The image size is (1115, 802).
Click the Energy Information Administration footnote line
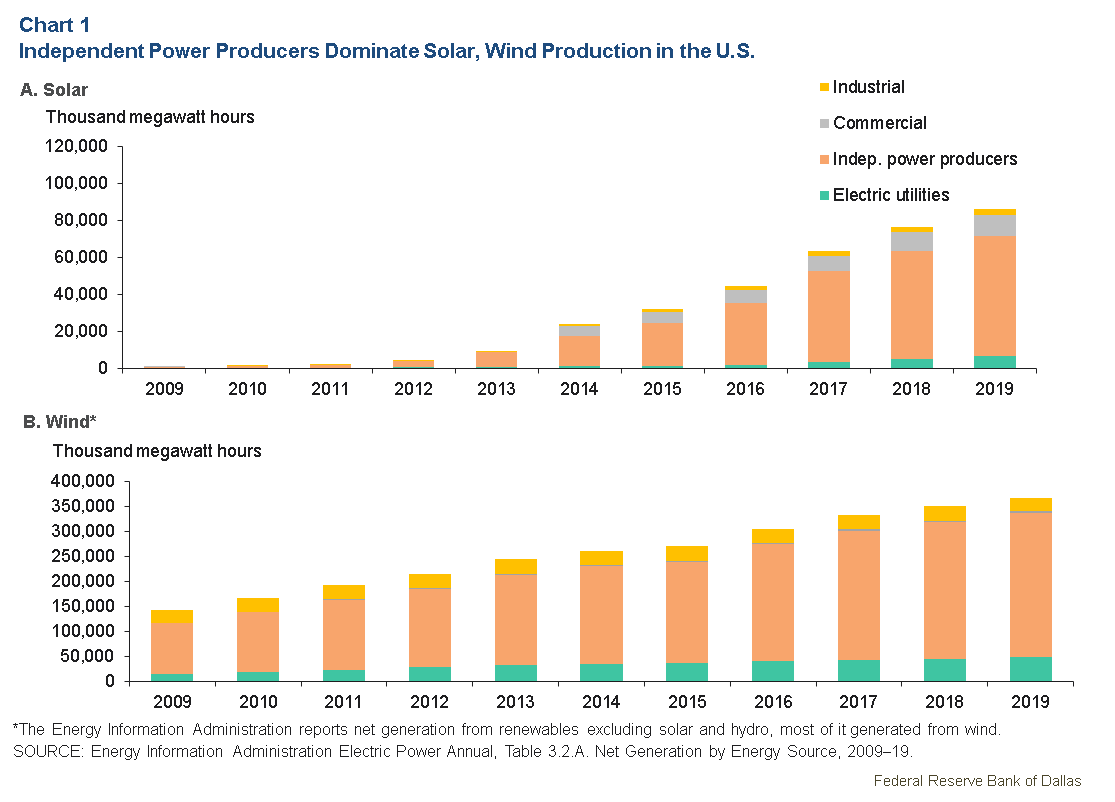(507, 729)
